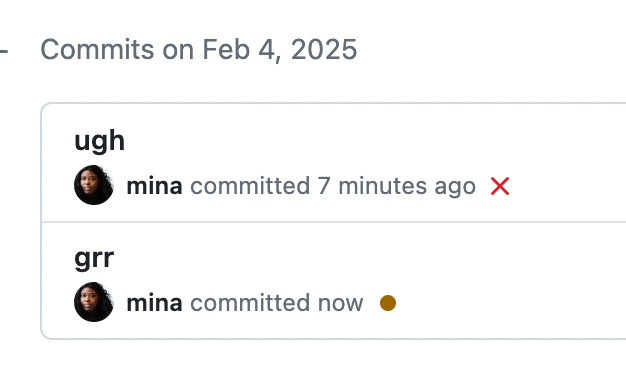This screenshot has width=626, height=392.
Task: View mina's profile from the ugh commit
Action: point(155,186)
